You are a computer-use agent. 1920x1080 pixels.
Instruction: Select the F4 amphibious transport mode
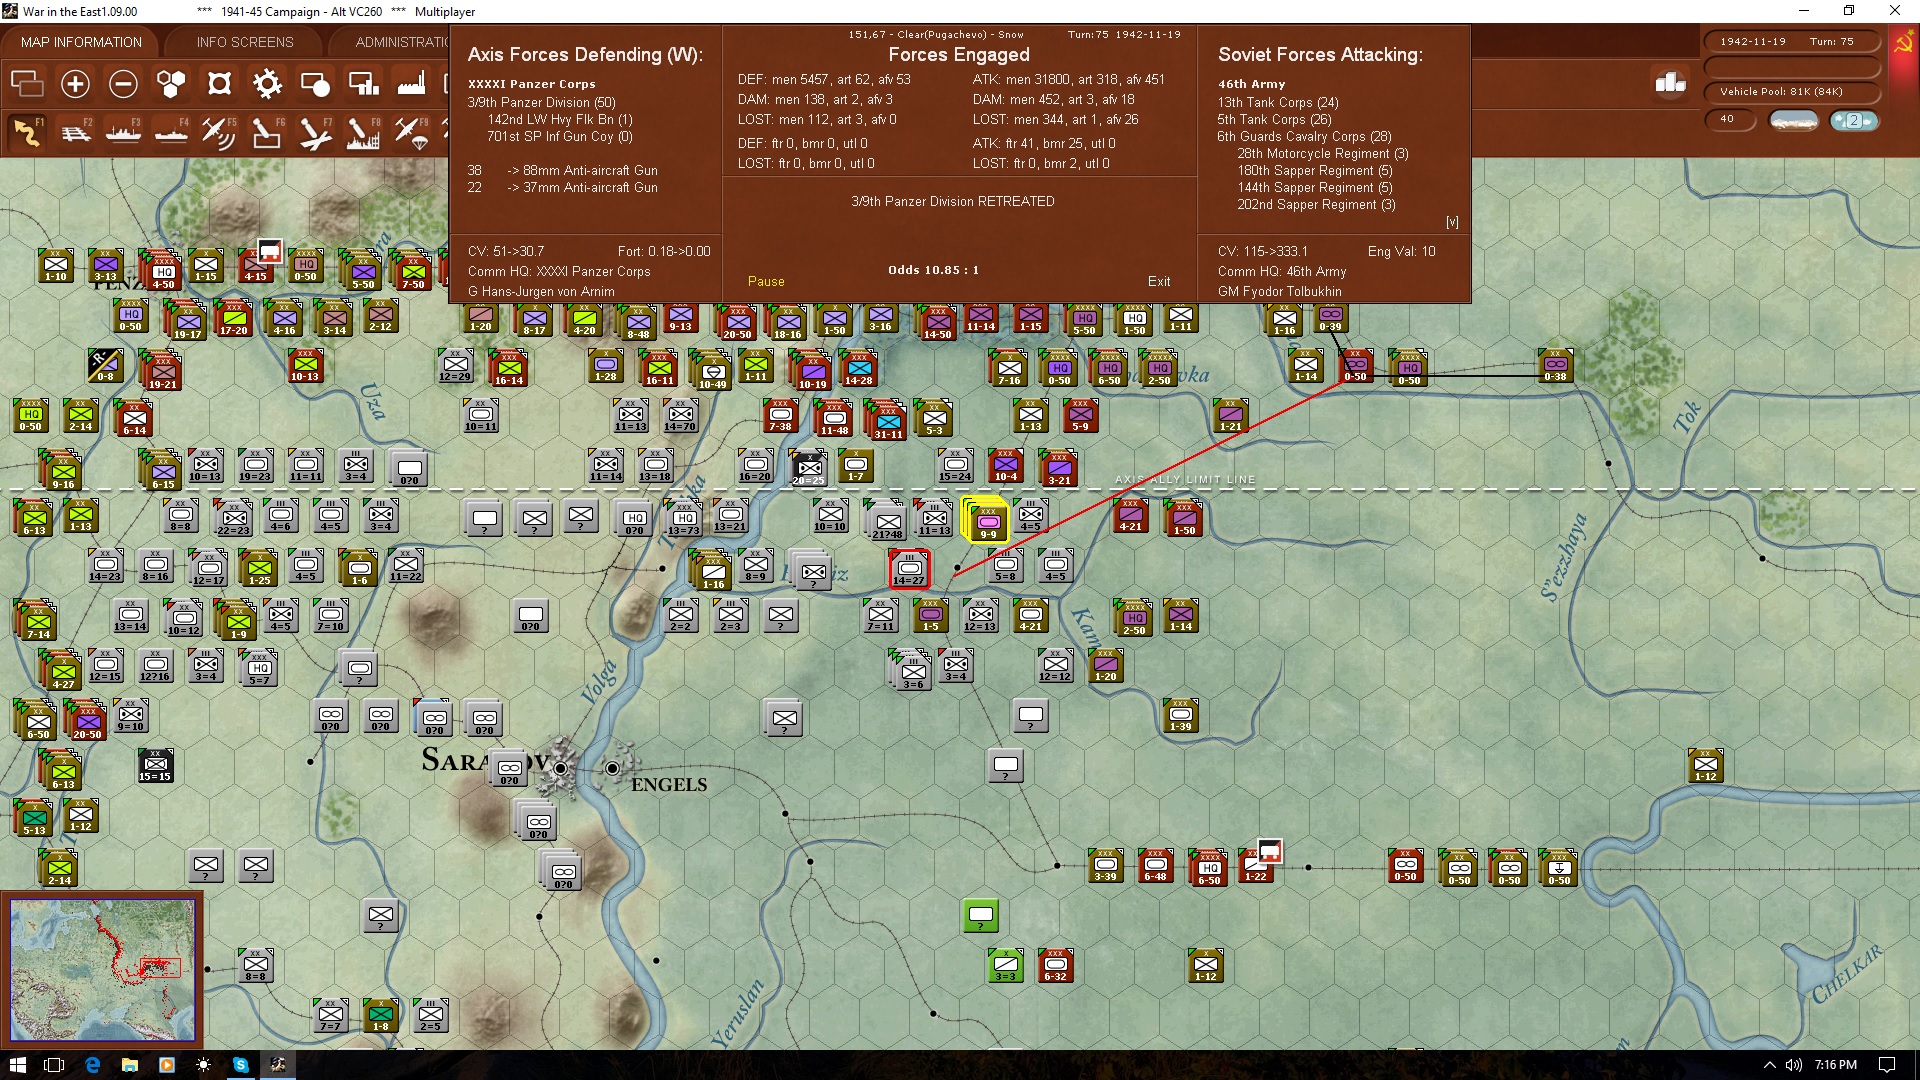click(x=171, y=133)
